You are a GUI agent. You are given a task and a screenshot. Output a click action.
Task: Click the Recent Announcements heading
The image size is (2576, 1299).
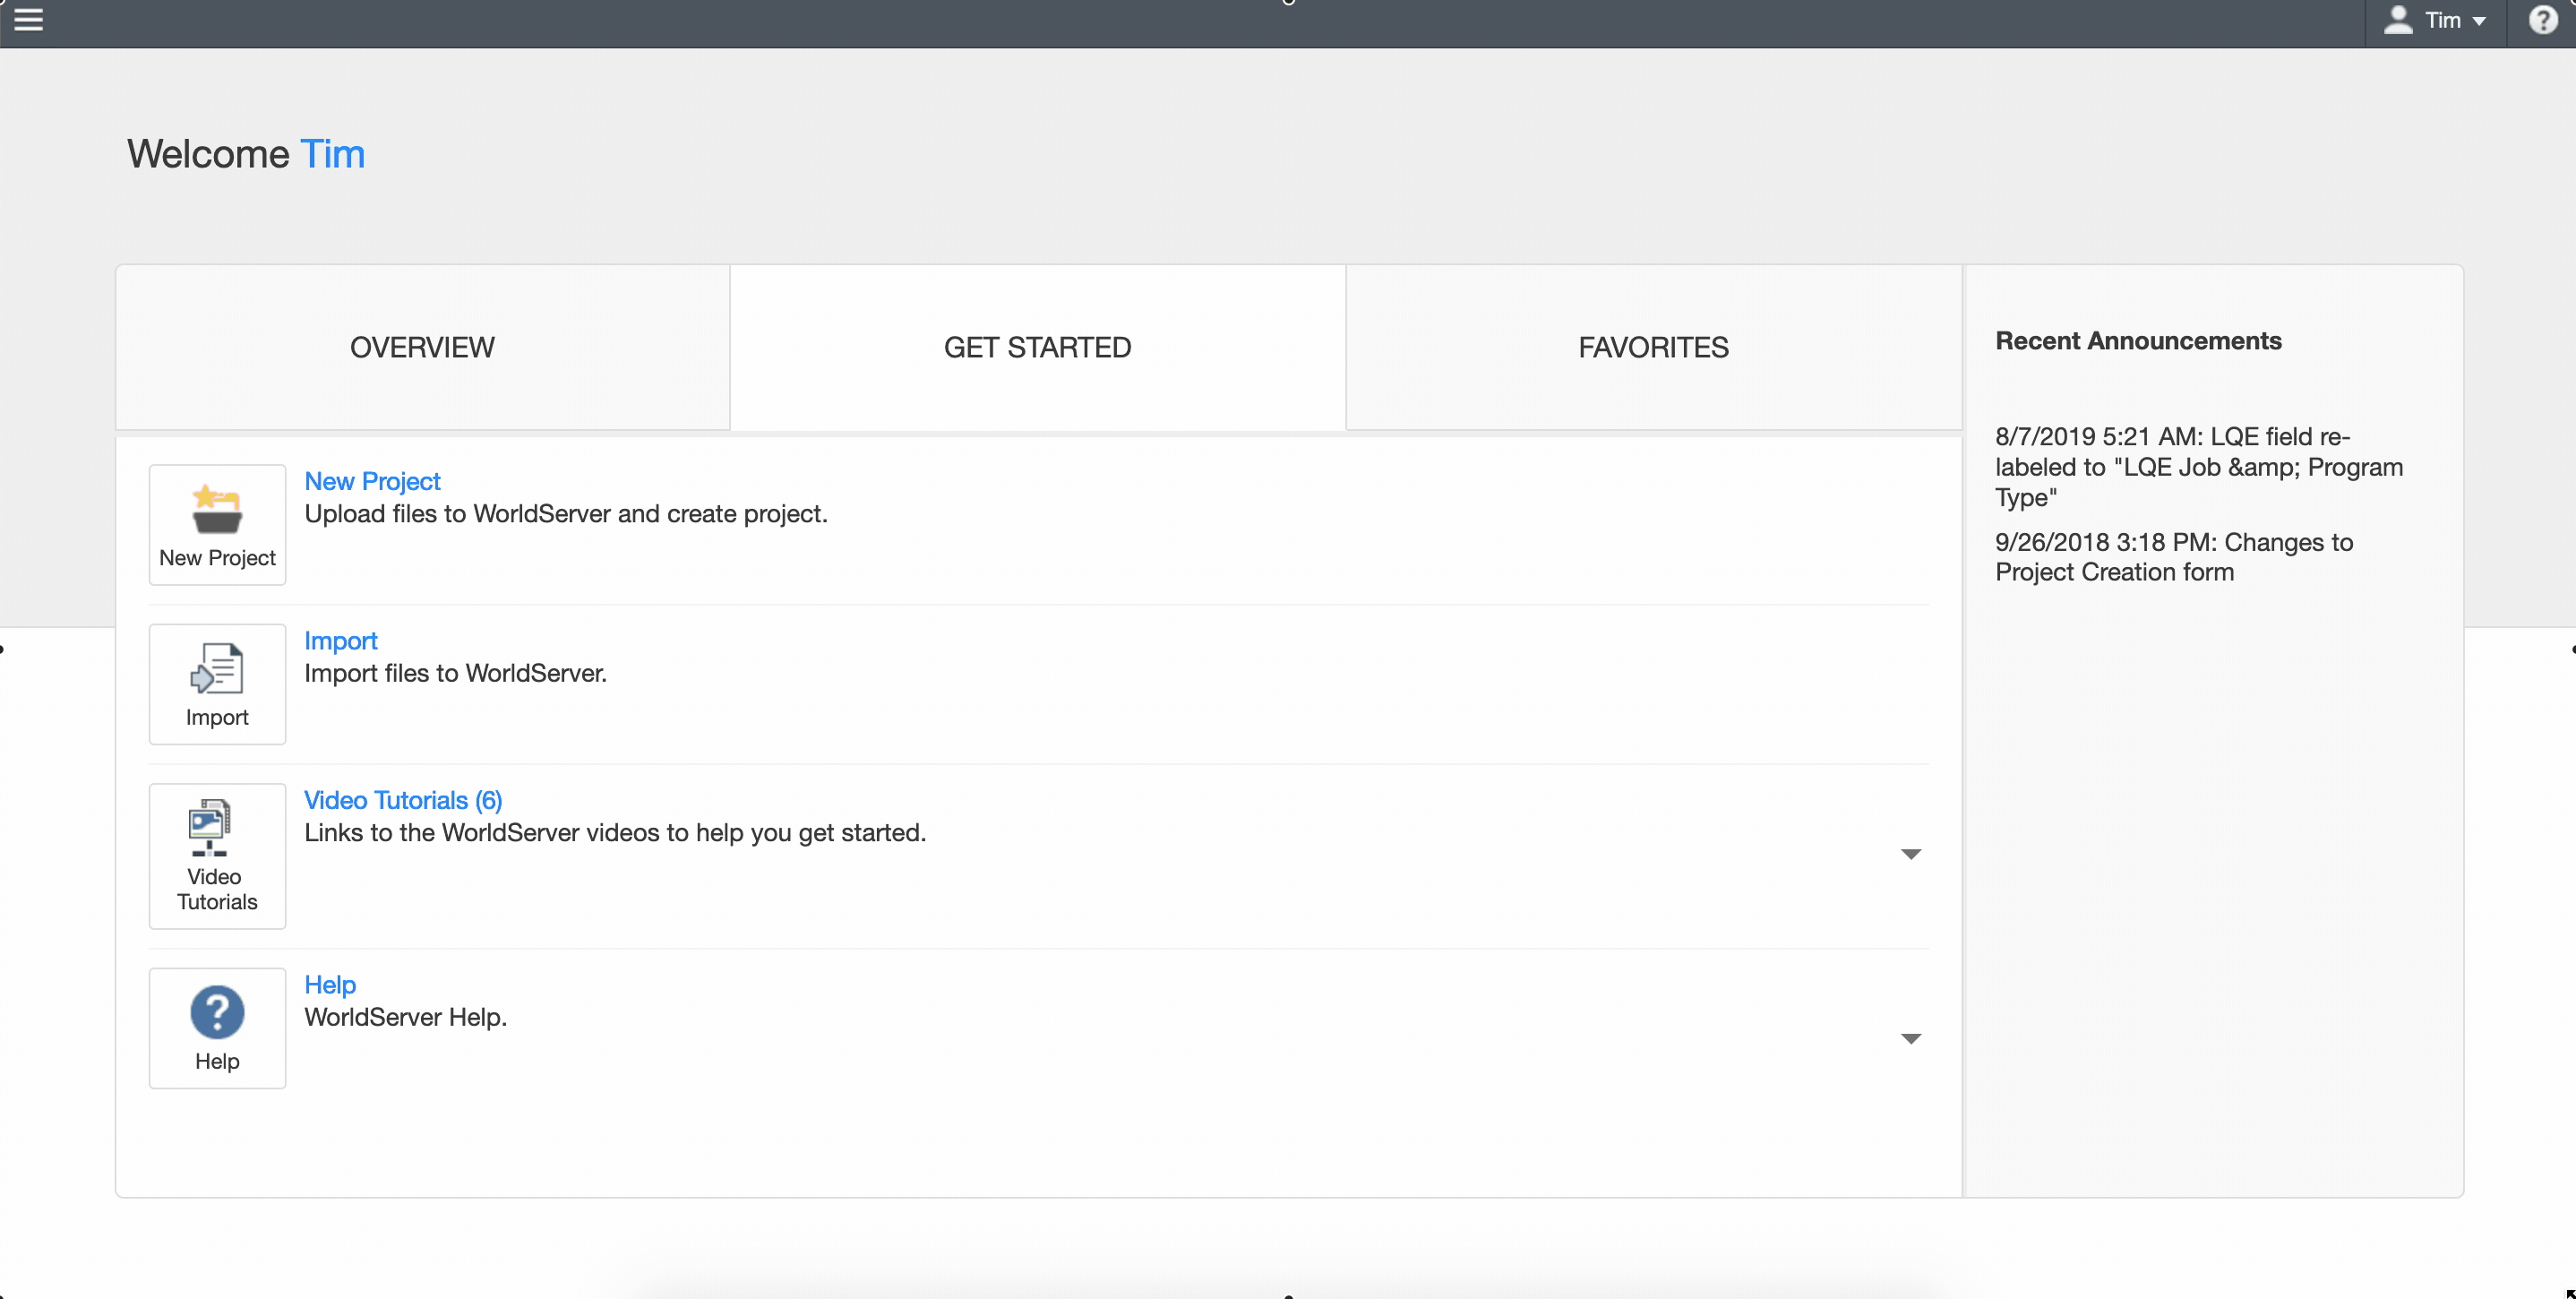point(2138,341)
